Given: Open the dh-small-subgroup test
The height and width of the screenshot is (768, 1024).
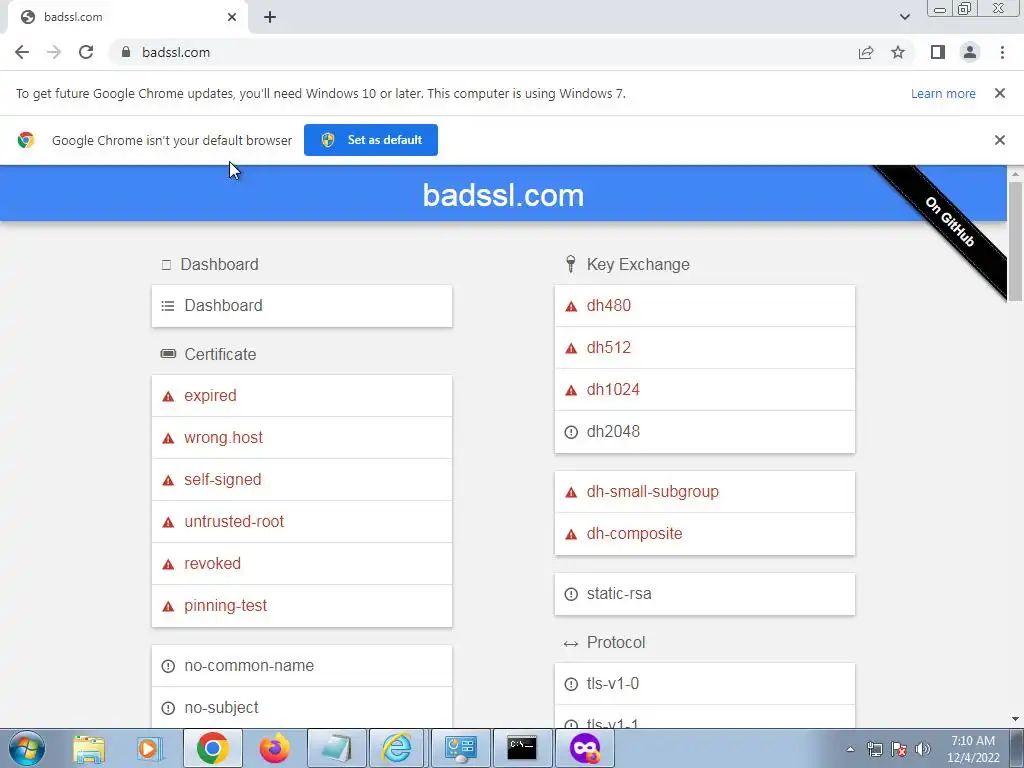Looking at the screenshot, I should 705,492.
